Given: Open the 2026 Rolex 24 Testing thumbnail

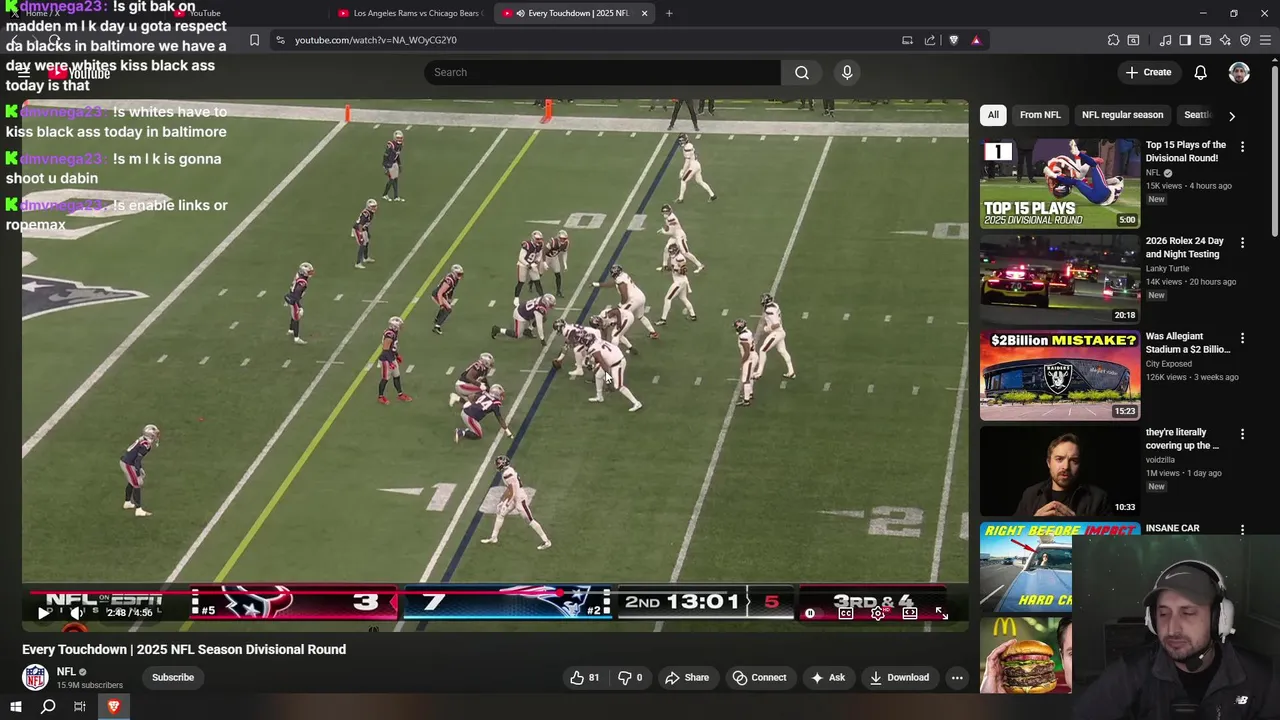Looking at the screenshot, I should pos(1060,280).
